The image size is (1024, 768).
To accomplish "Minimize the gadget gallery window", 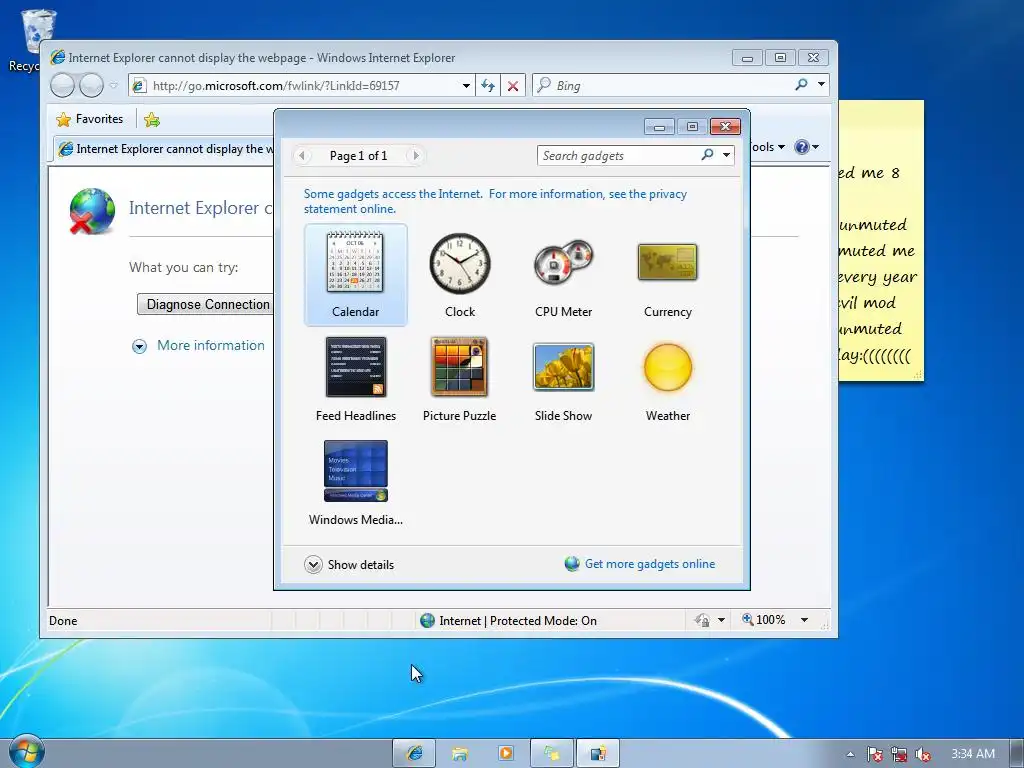I will [660, 127].
